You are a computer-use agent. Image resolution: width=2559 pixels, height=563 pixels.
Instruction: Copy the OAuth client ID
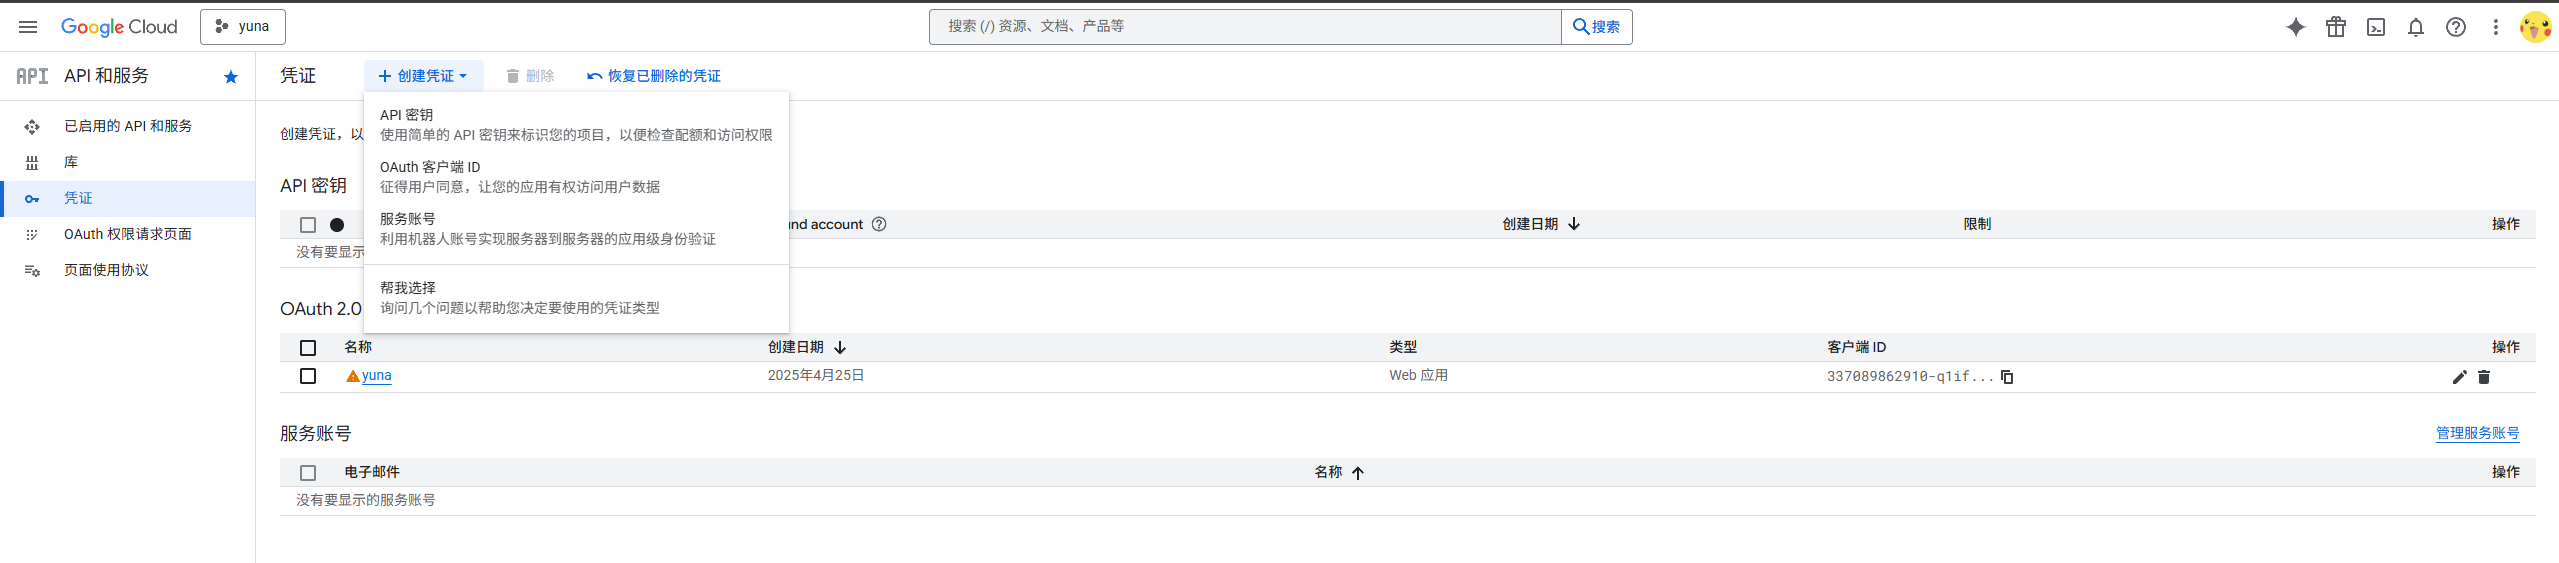(2006, 377)
